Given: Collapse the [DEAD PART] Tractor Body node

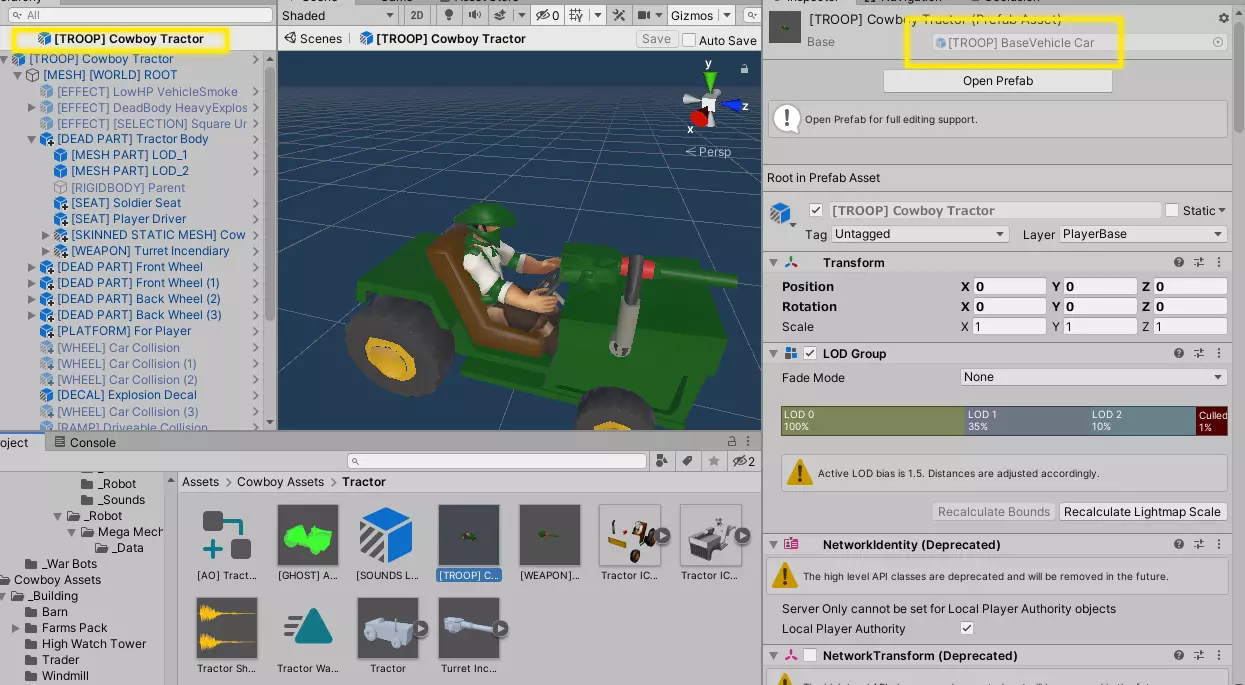Looking at the screenshot, I should (32, 139).
